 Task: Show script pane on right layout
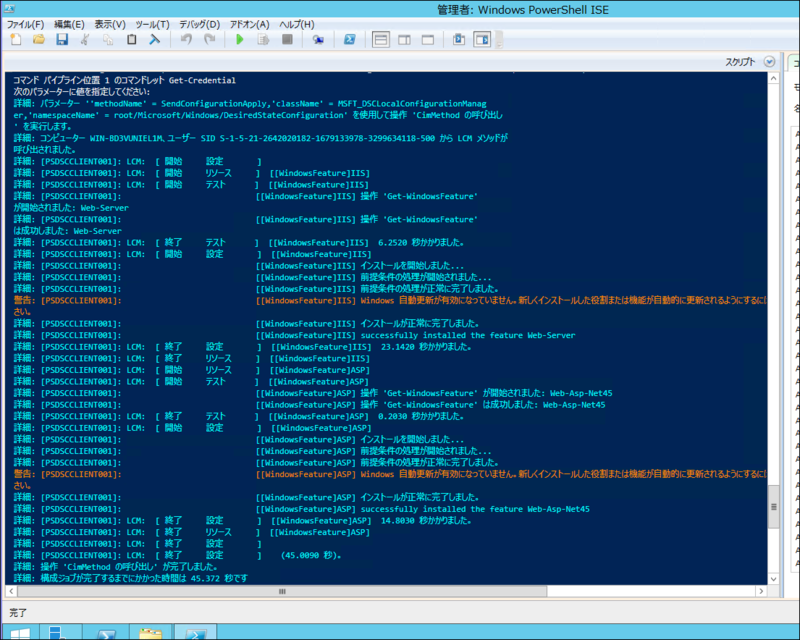404,40
